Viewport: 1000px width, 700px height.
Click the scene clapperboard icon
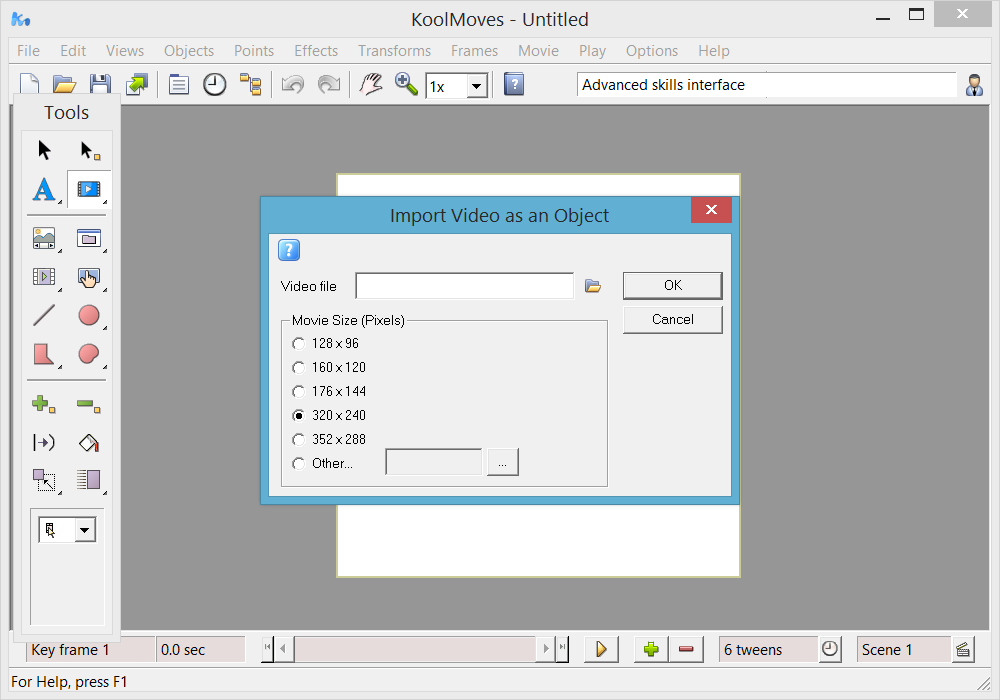click(963, 650)
